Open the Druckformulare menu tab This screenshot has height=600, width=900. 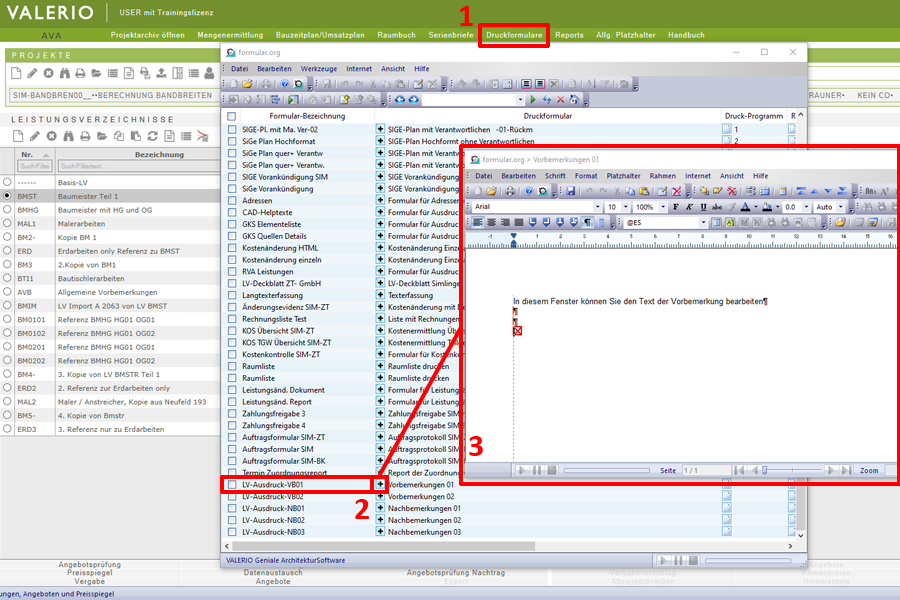(x=514, y=35)
